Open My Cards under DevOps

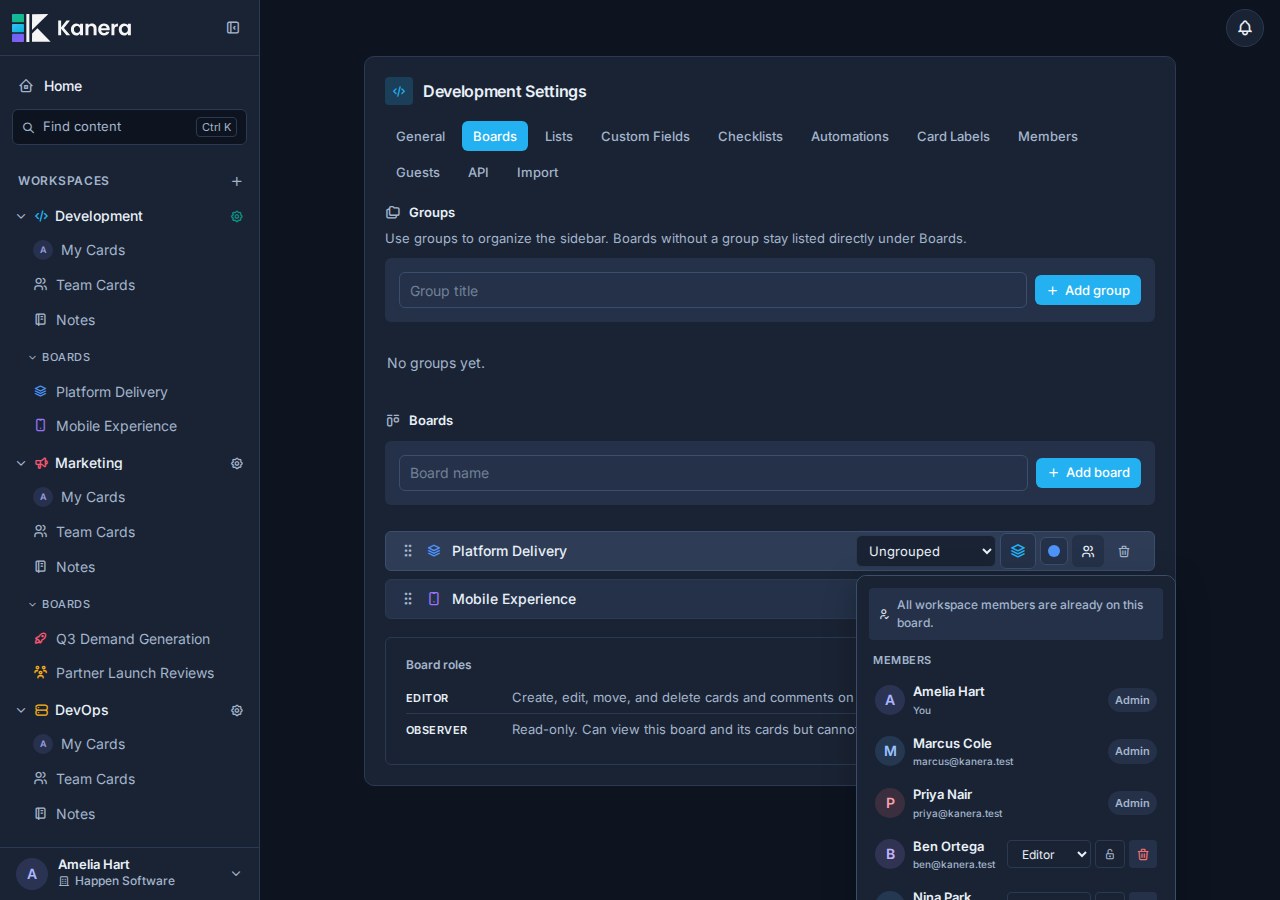[93, 744]
